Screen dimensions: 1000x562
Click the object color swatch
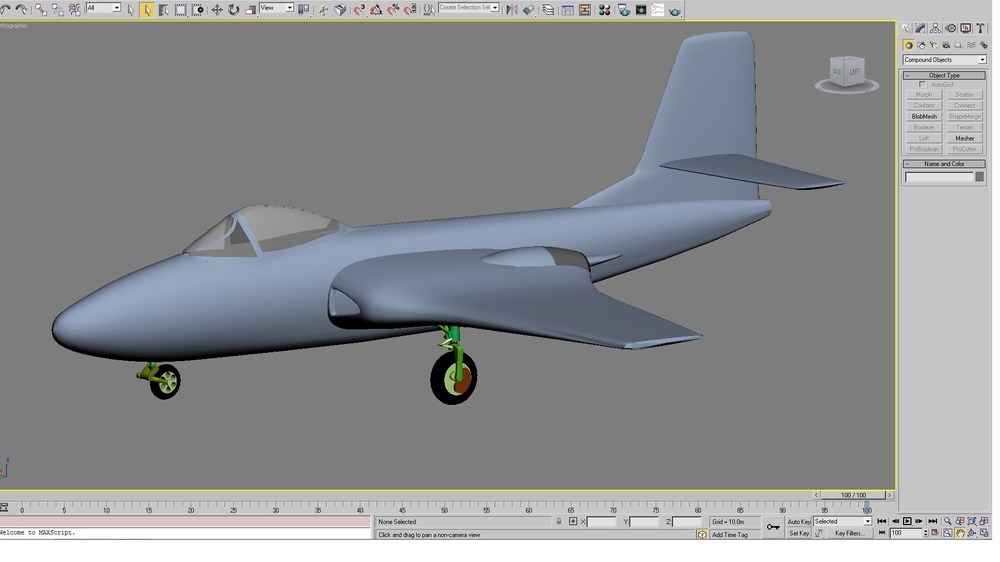tap(980, 177)
